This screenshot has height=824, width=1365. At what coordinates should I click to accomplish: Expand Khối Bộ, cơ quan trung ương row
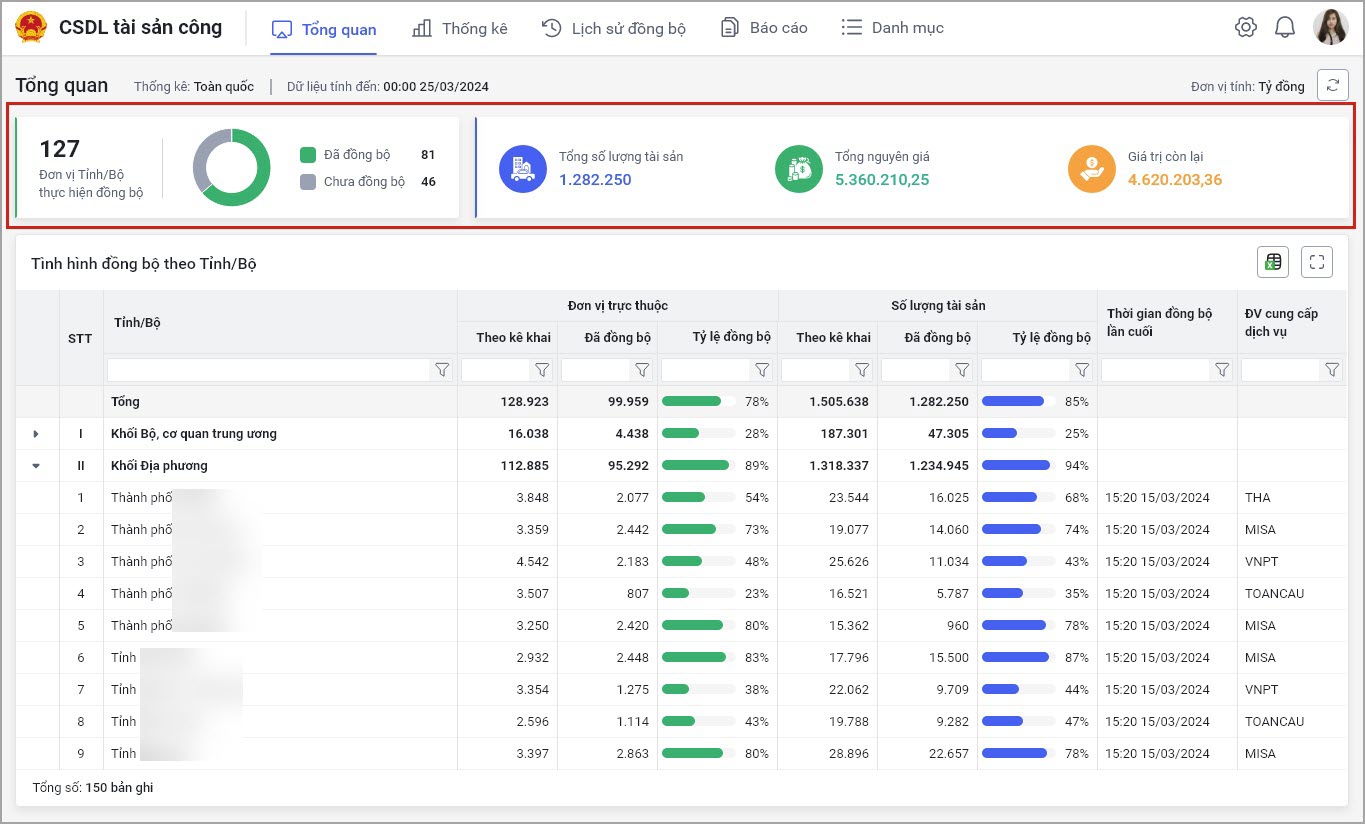(37, 434)
